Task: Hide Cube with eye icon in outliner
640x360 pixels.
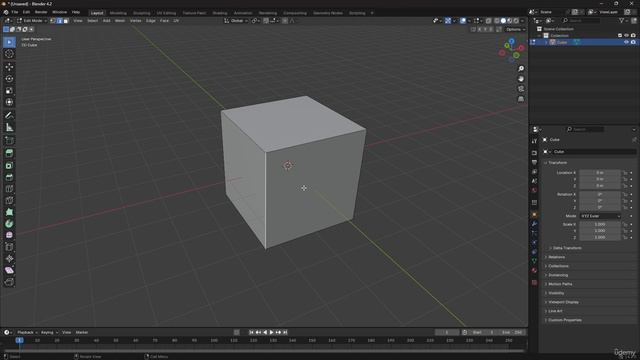Action: tap(626, 42)
